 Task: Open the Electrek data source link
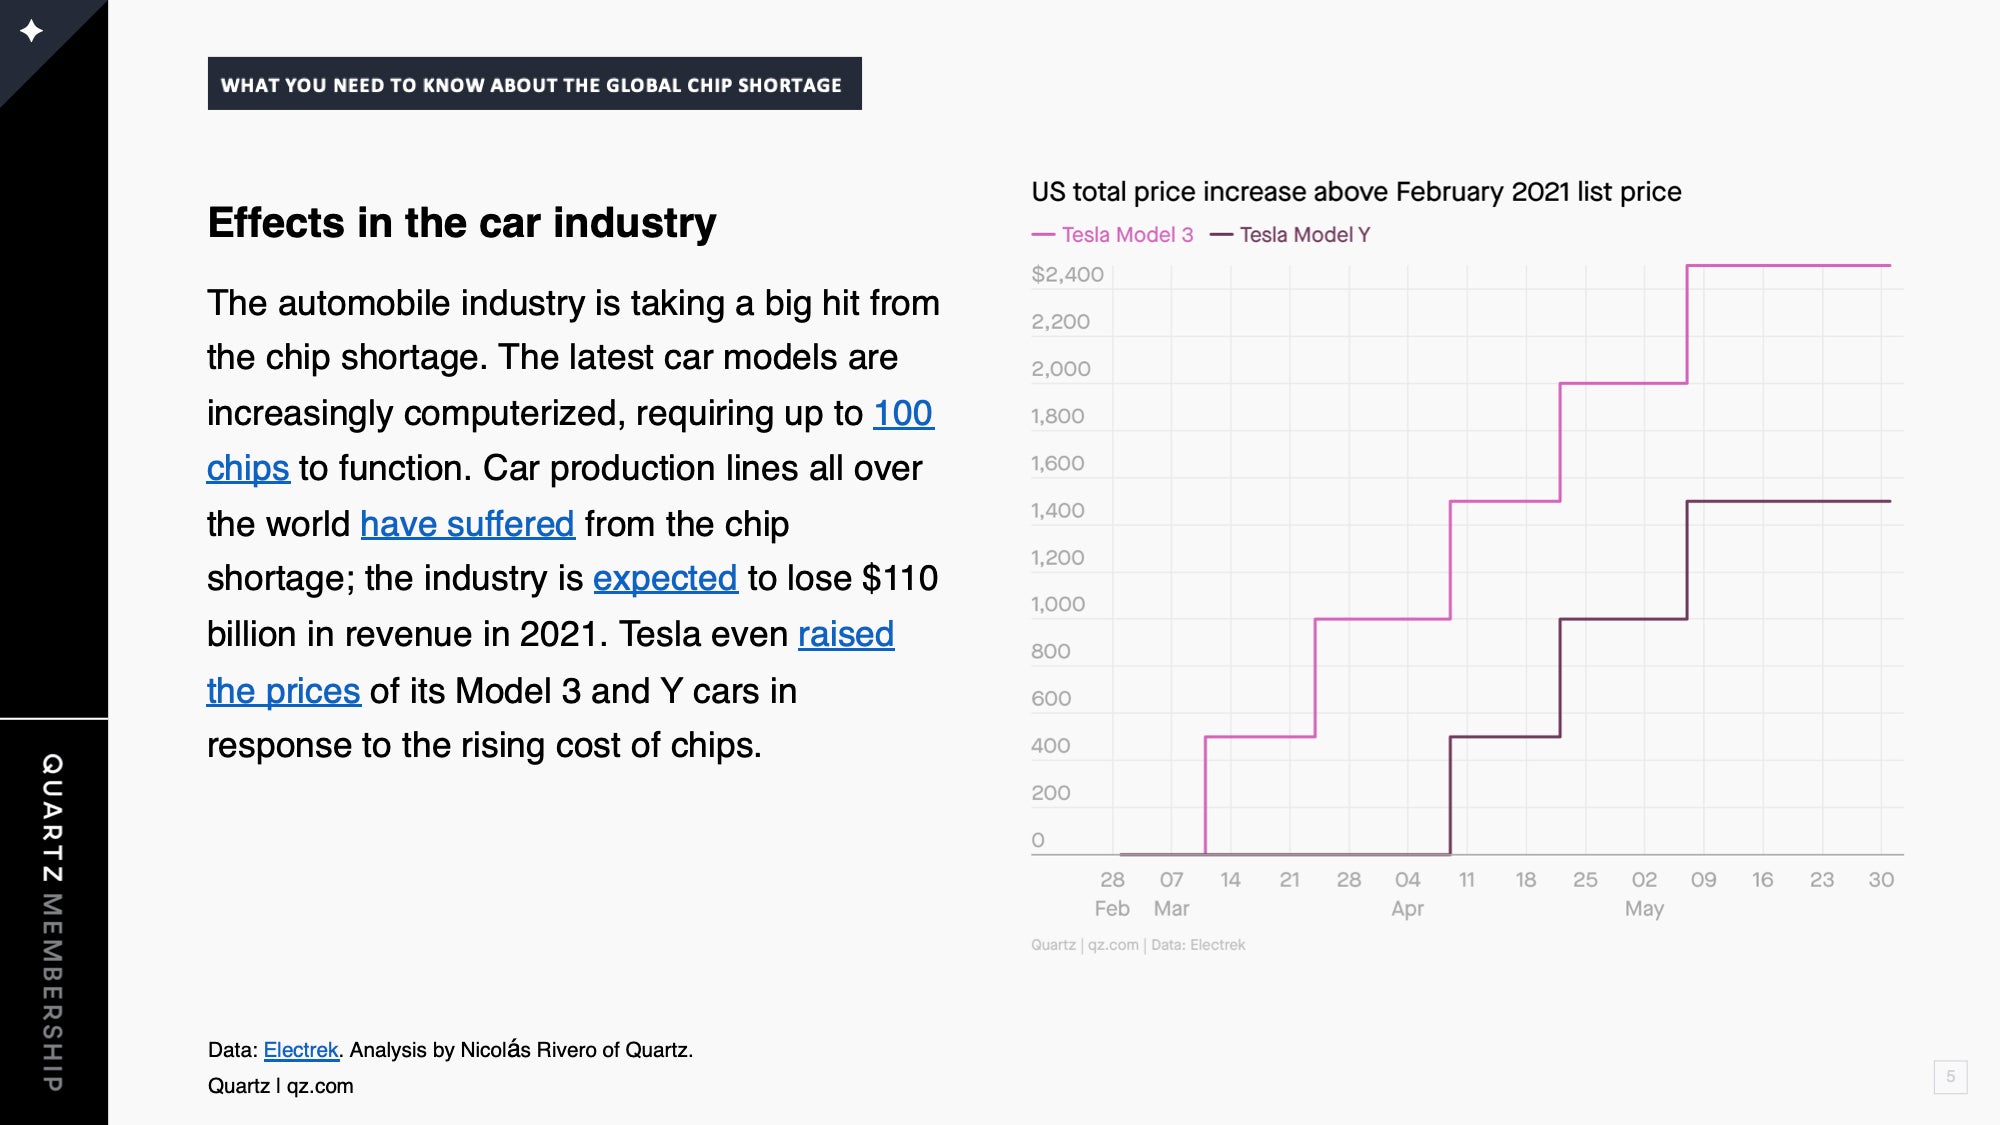tap(301, 1050)
